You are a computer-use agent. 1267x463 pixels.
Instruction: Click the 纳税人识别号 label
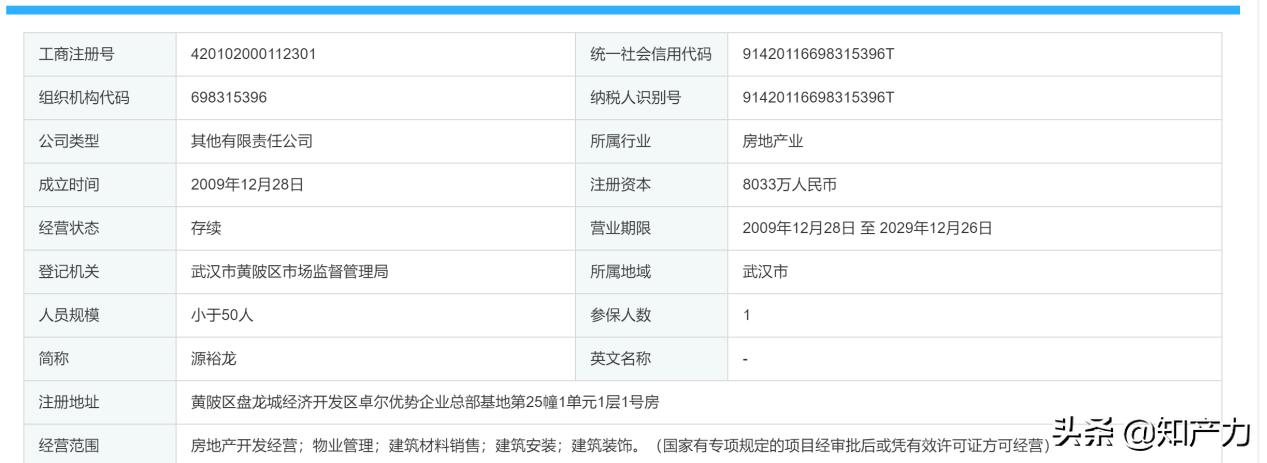[635, 97]
